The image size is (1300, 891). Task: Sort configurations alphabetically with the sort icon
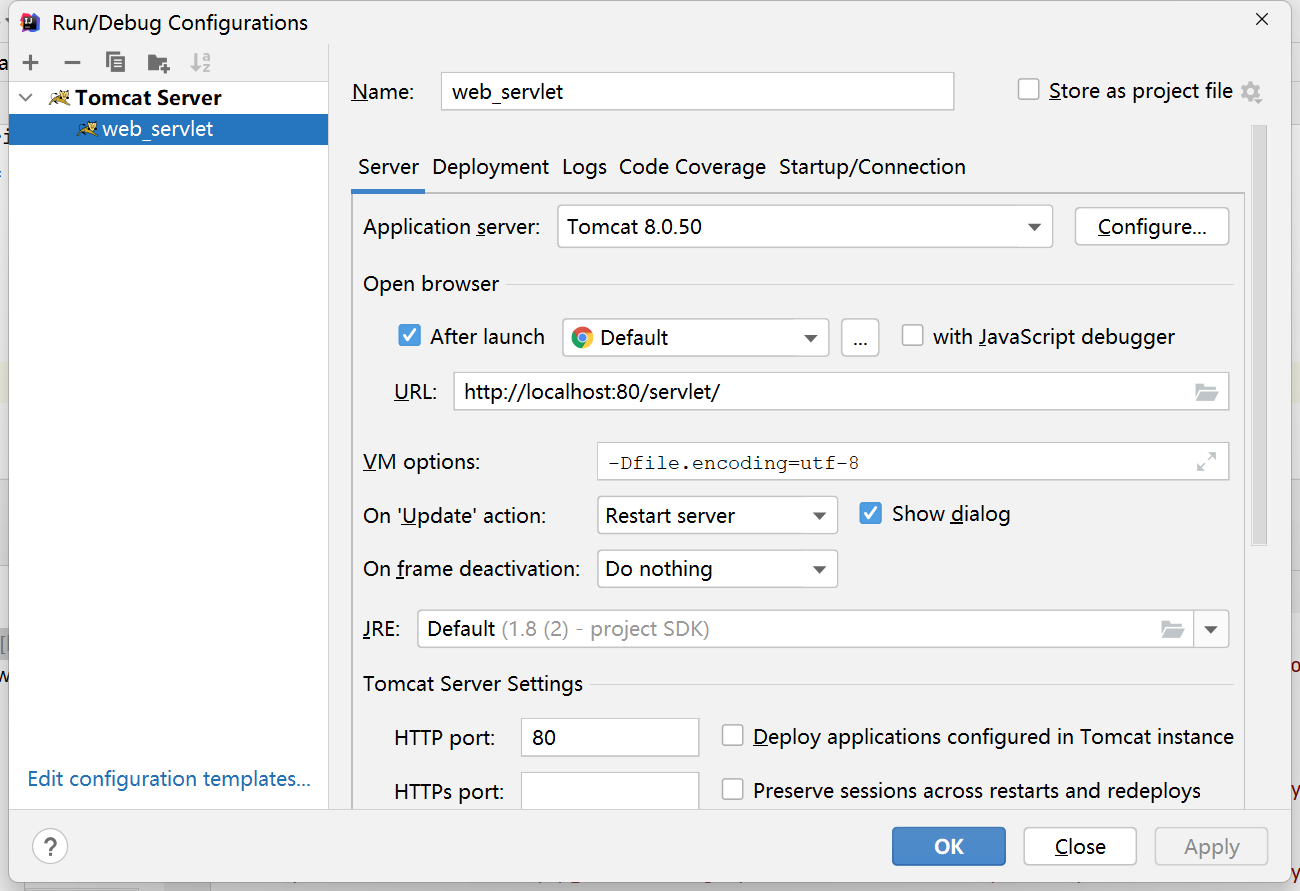tap(200, 63)
